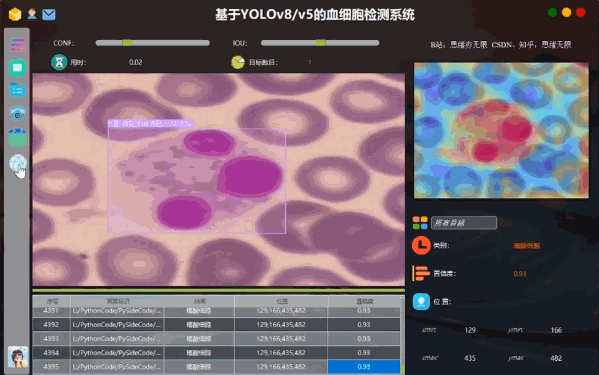Viewport: 599px width, 375px height.
Task: Open the user profile icon in title bar
Action: (32, 14)
